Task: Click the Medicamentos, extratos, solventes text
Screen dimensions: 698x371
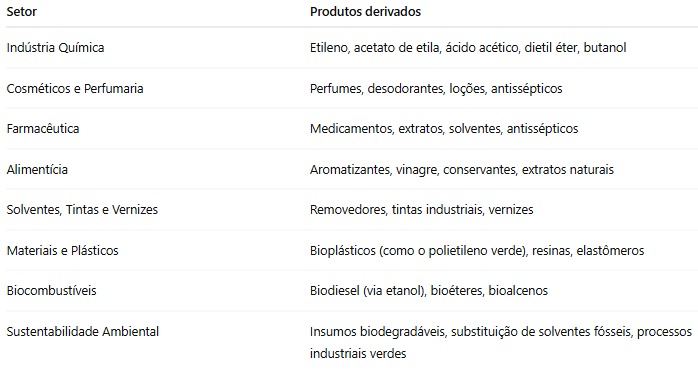Action: coord(406,129)
